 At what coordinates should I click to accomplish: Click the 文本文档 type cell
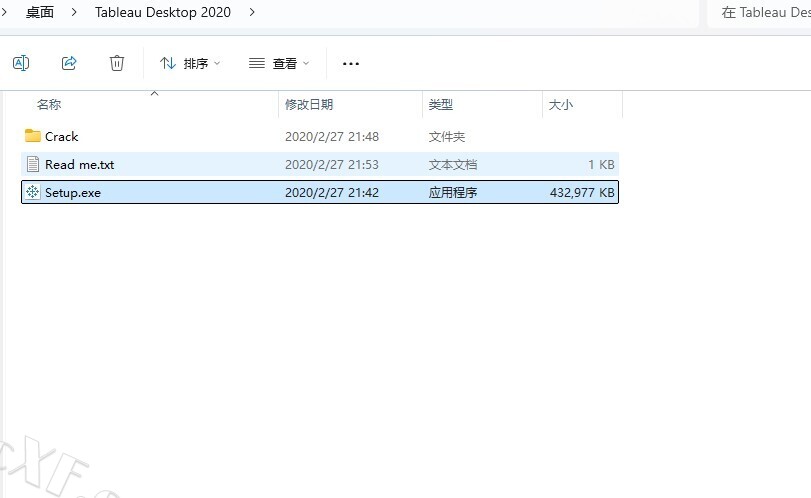point(453,164)
